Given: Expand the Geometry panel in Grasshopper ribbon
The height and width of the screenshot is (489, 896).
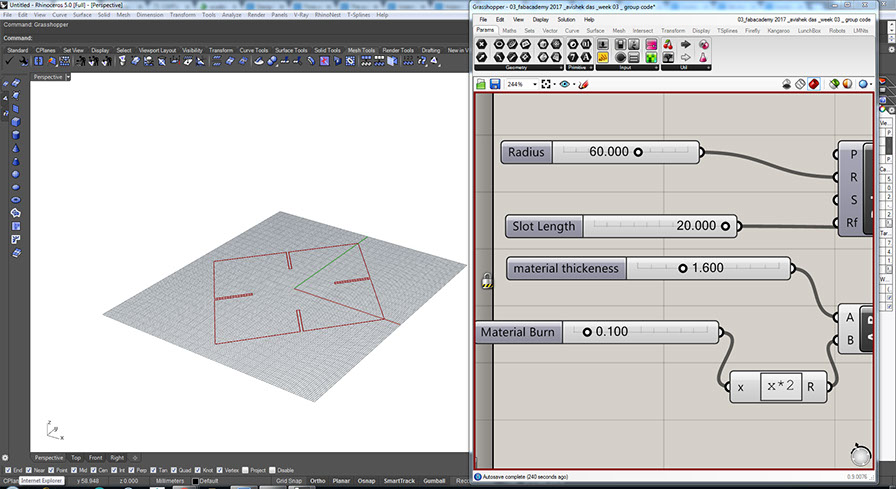Looking at the screenshot, I should coord(561,67).
